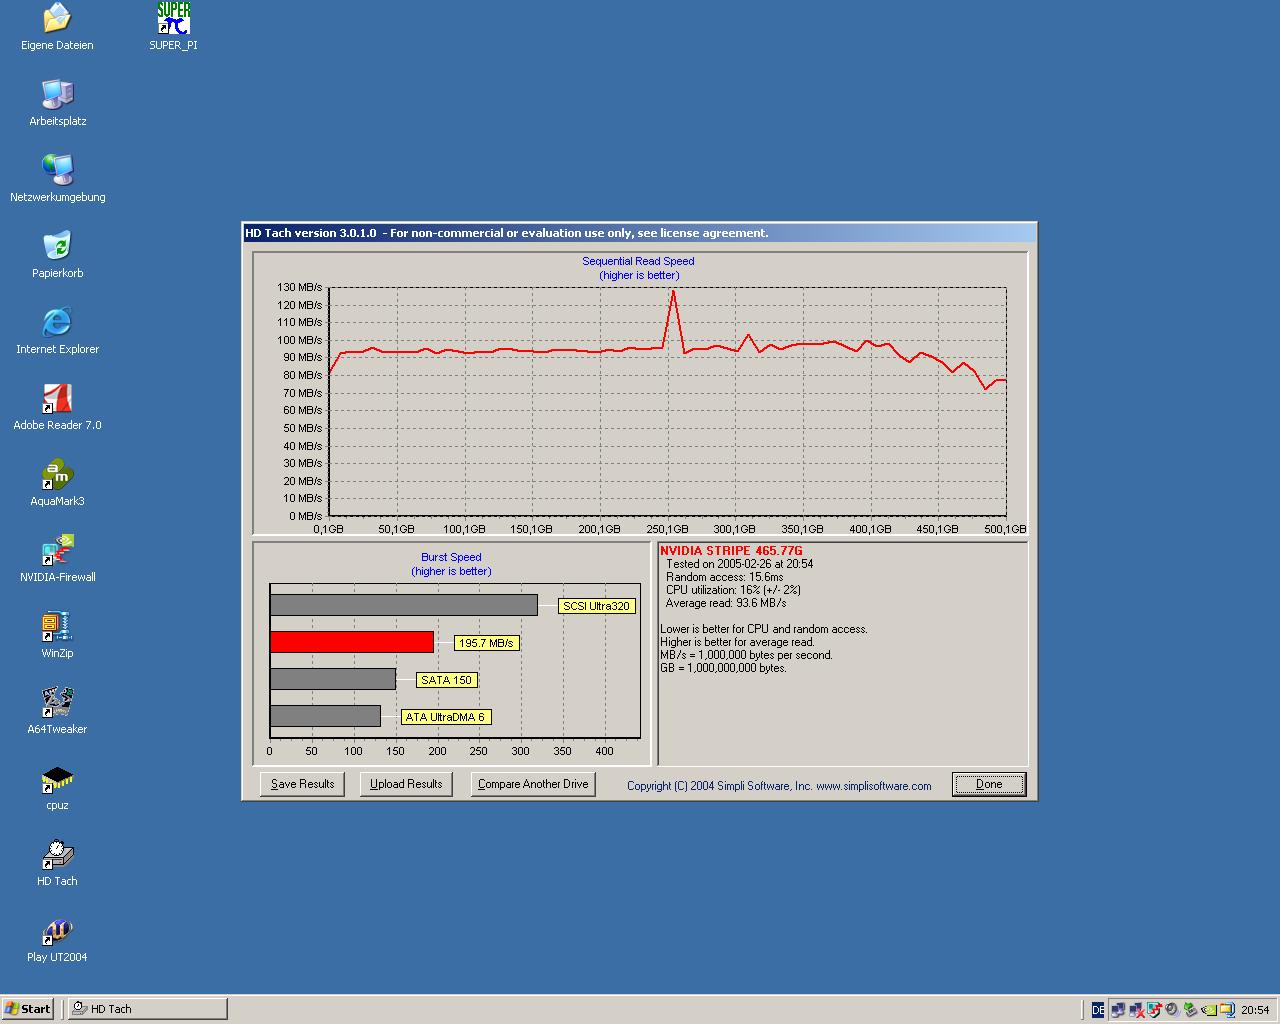
Task: Launch the cpuz desktop shortcut
Action: tap(57, 787)
